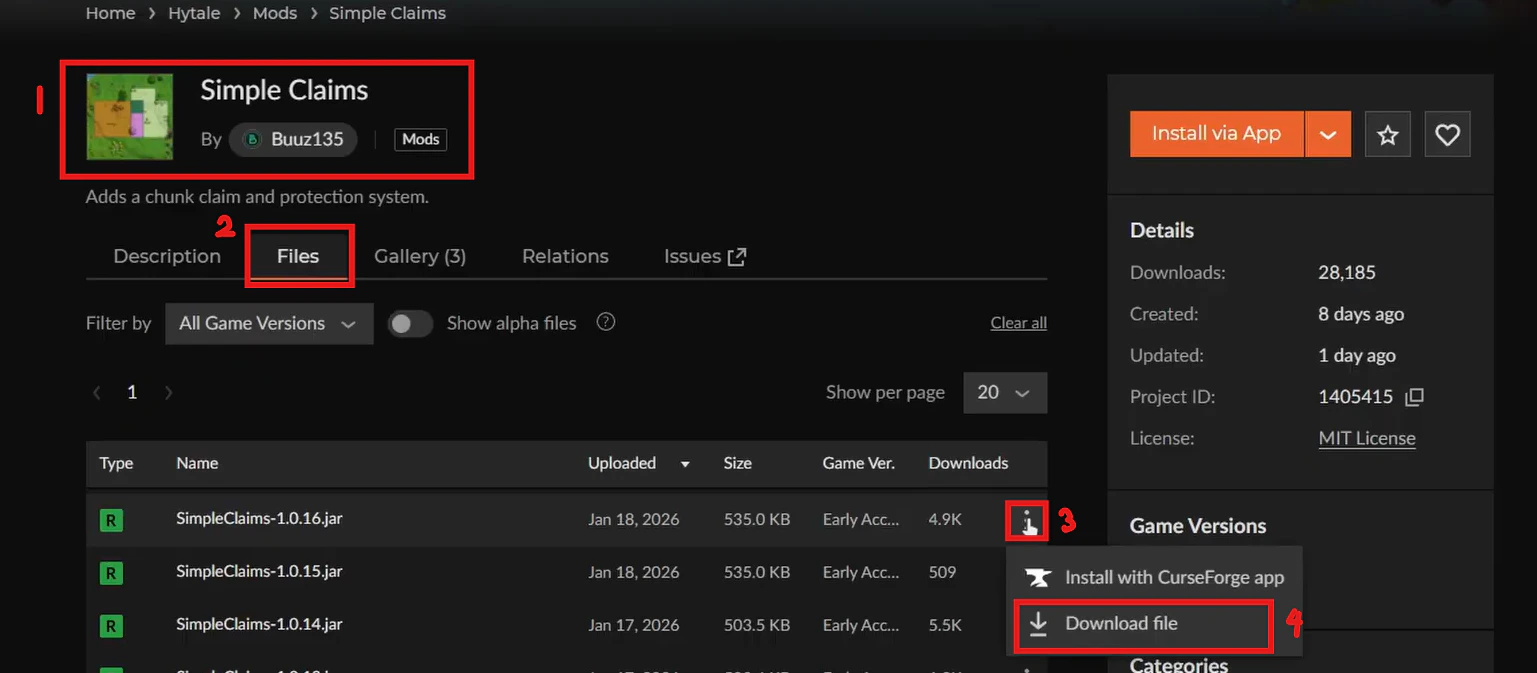Click the Install via App button
The height and width of the screenshot is (673, 1537).
click(x=1217, y=134)
